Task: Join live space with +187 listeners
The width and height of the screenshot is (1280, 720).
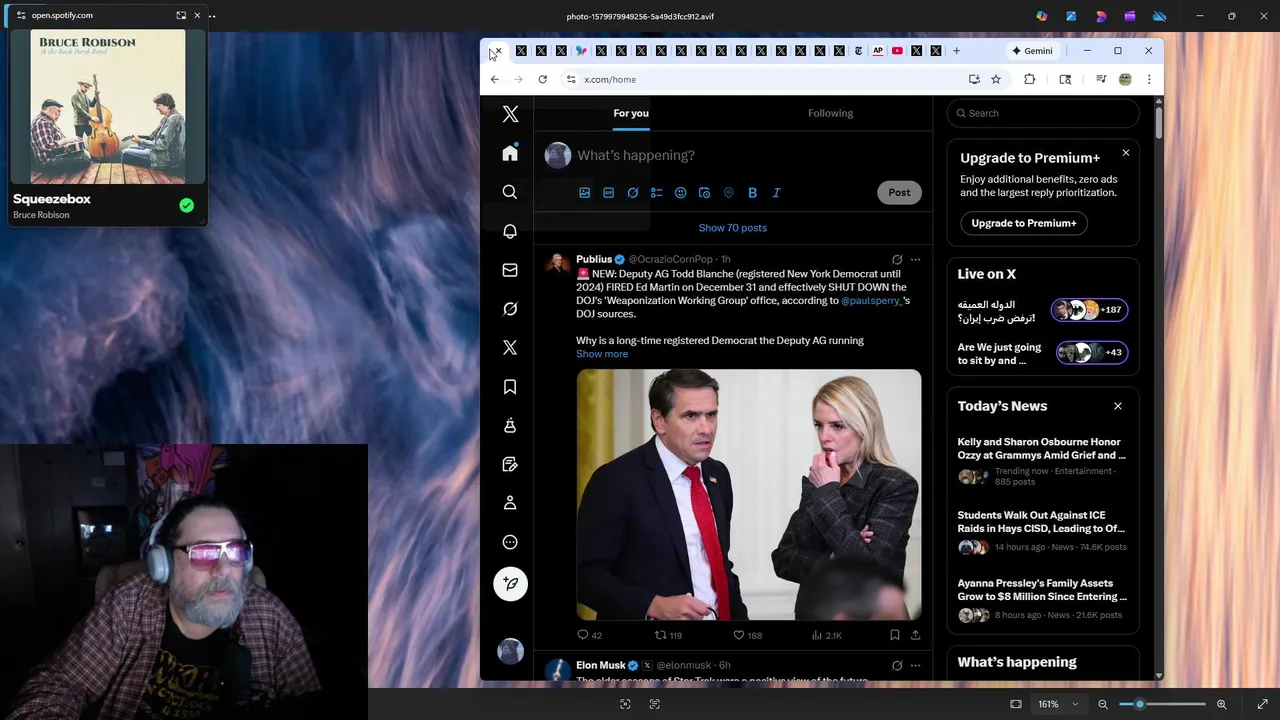Action: tap(1089, 310)
